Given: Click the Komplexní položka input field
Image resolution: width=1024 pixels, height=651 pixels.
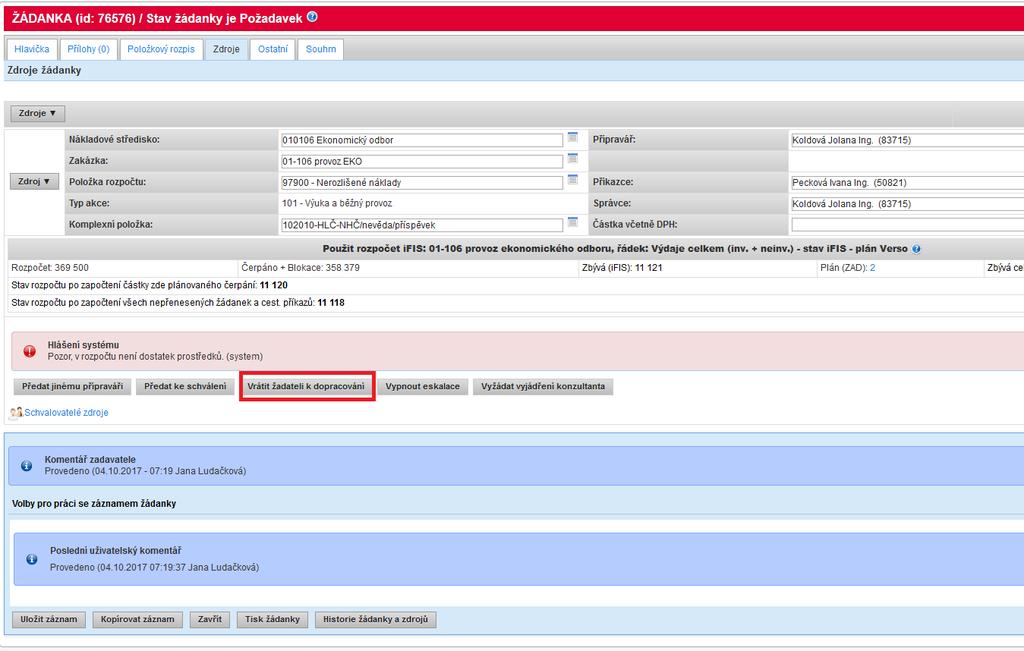Looking at the screenshot, I should (422, 225).
